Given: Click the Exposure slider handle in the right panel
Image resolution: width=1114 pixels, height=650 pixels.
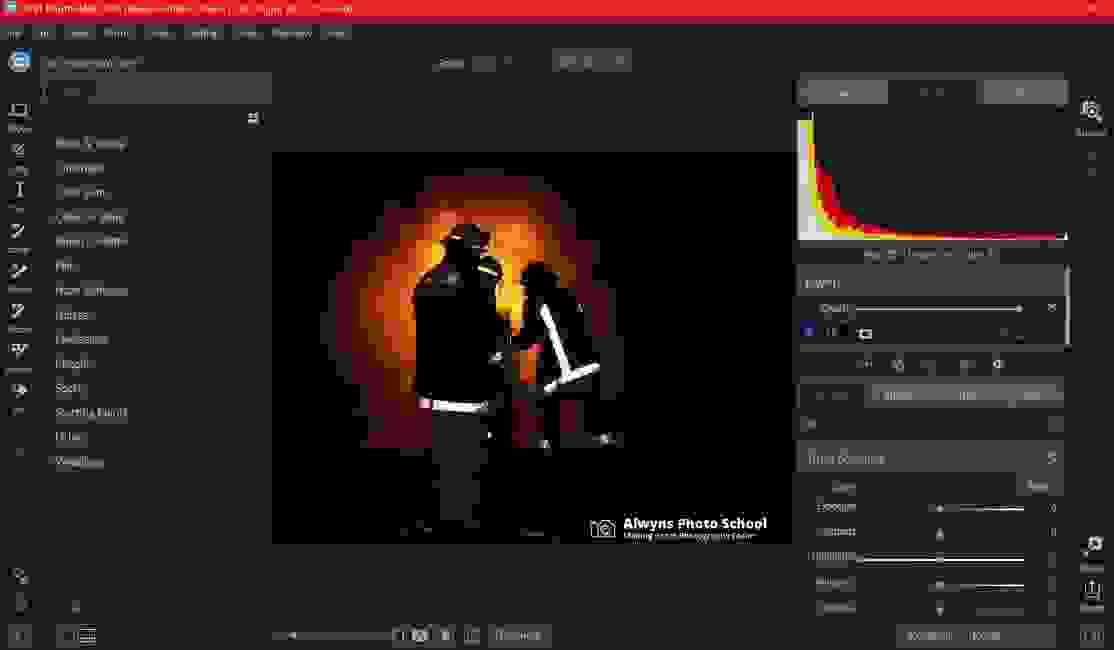Looking at the screenshot, I should (x=941, y=507).
